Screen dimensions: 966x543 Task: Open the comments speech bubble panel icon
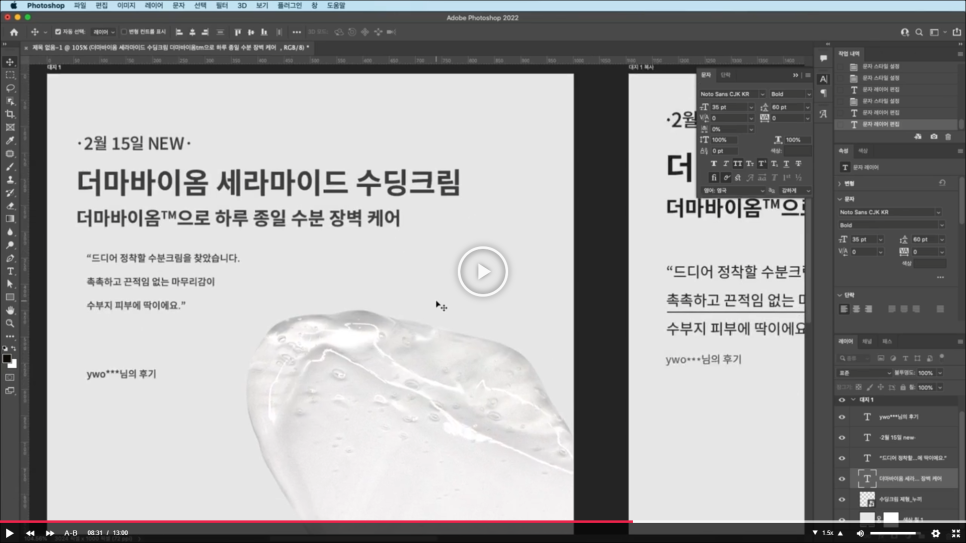pyautogui.click(x=823, y=59)
